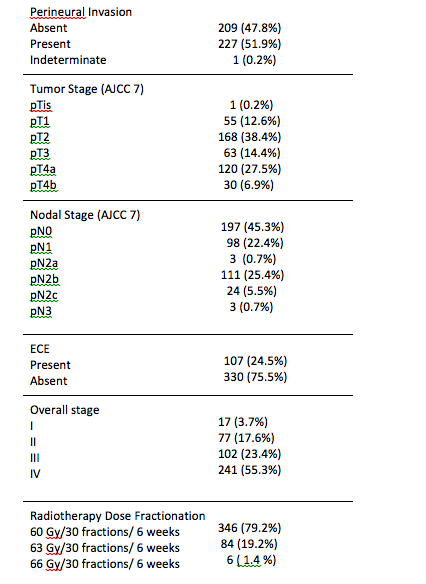Click the pN0 row label
This screenshot has width=426, height=584.
41,231
